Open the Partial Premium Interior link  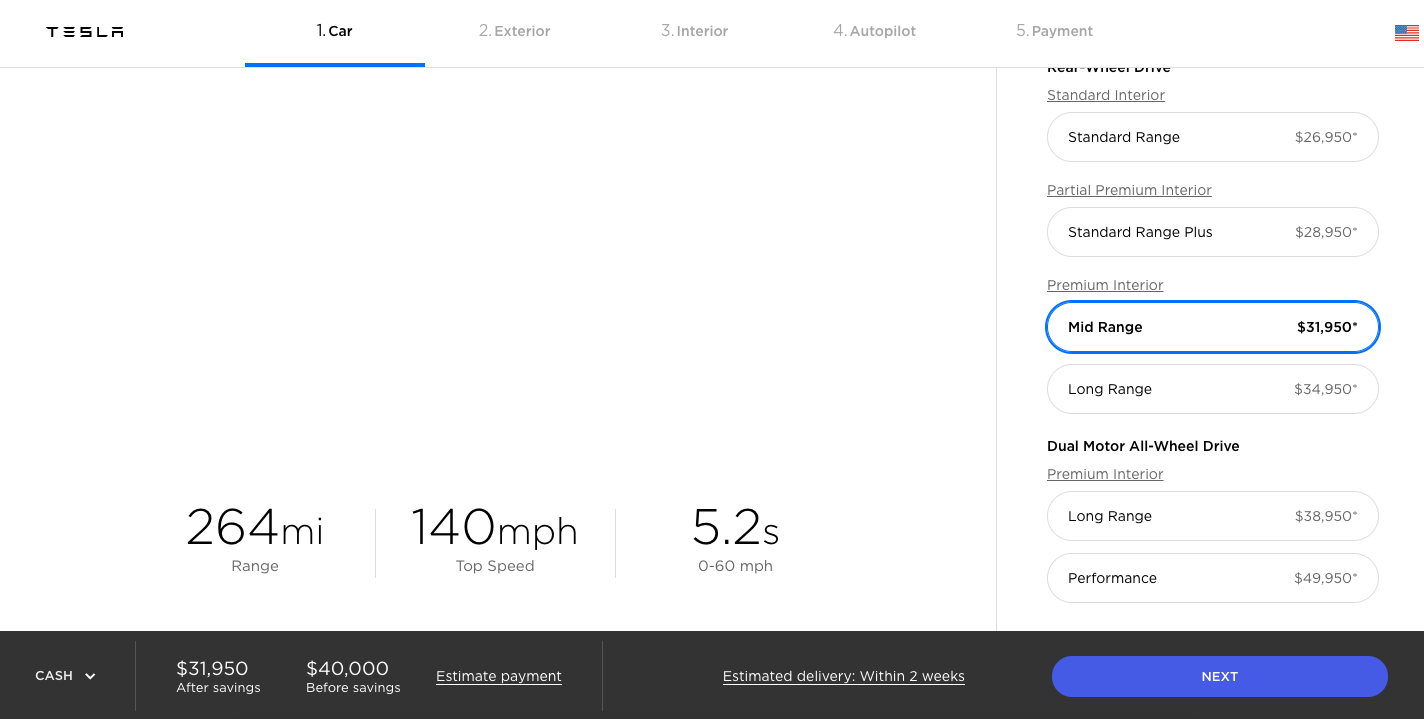tap(1129, 190)
